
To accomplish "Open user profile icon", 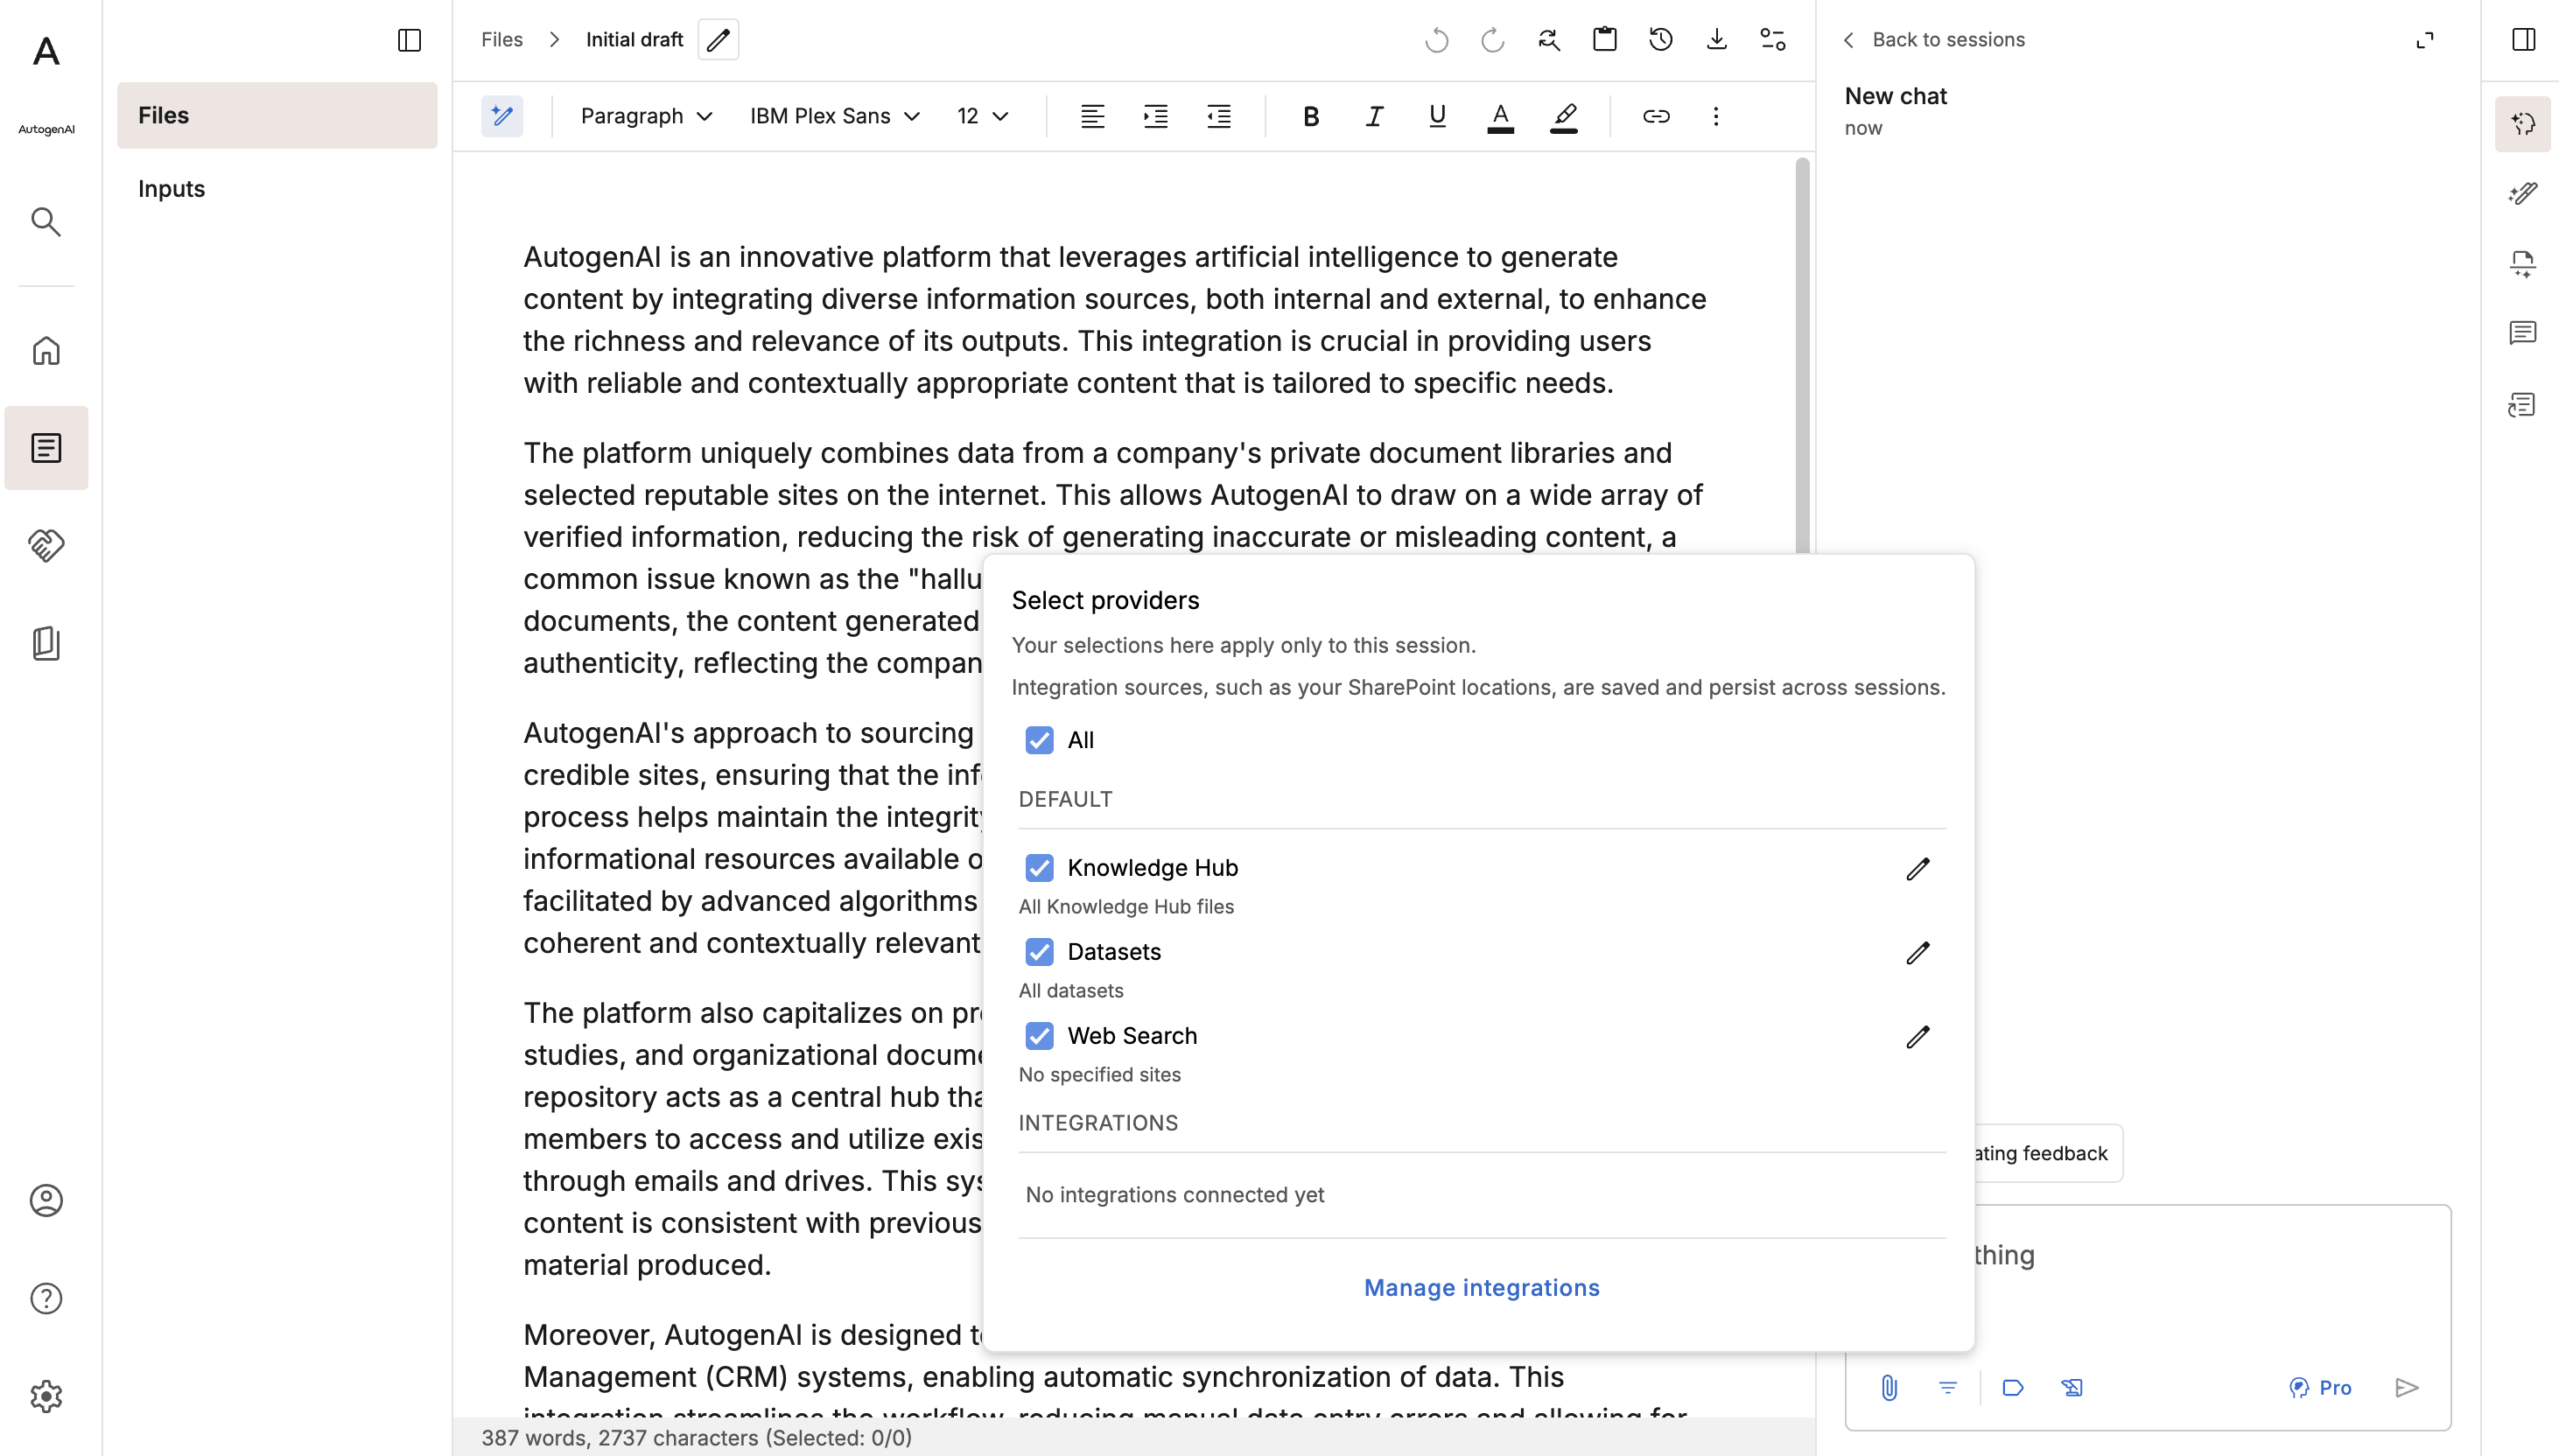I will [x=46, y=1200].
